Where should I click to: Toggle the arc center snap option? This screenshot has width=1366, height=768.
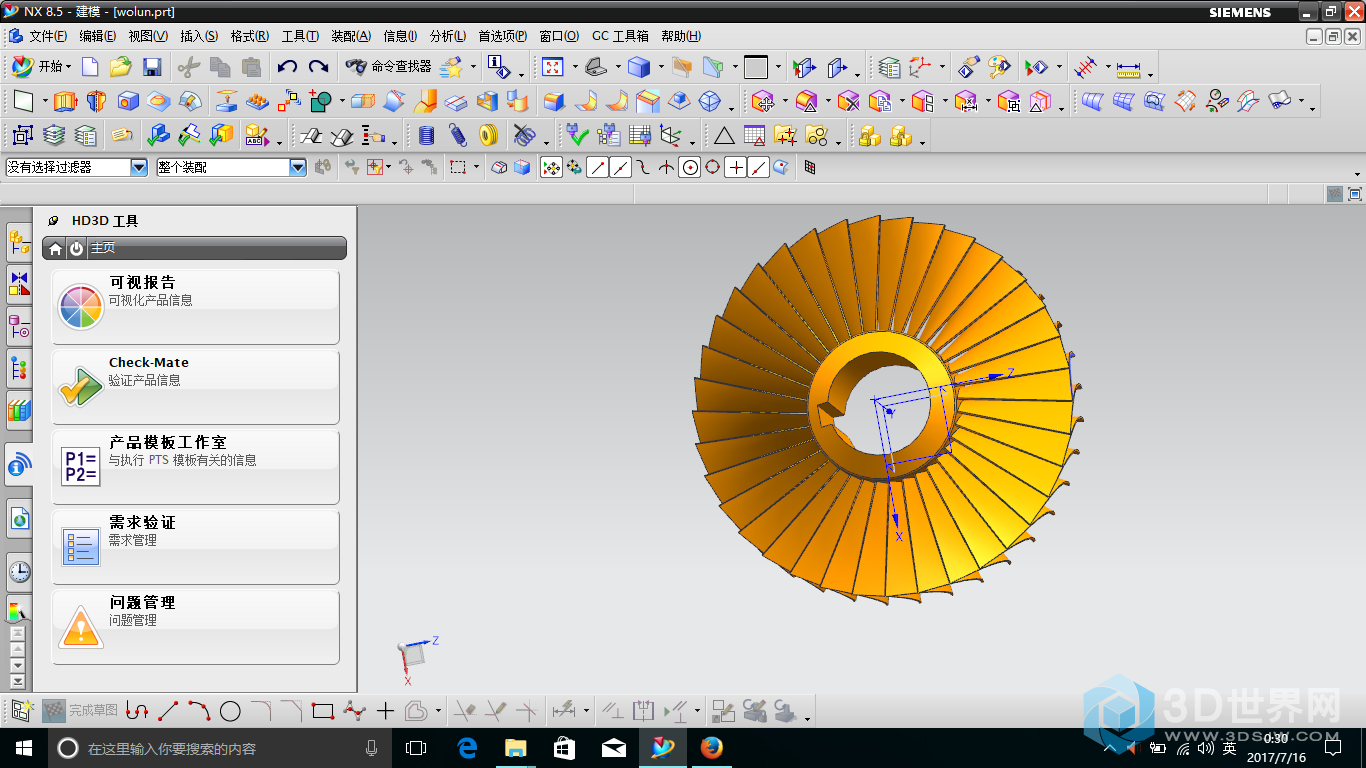(690, 168)
